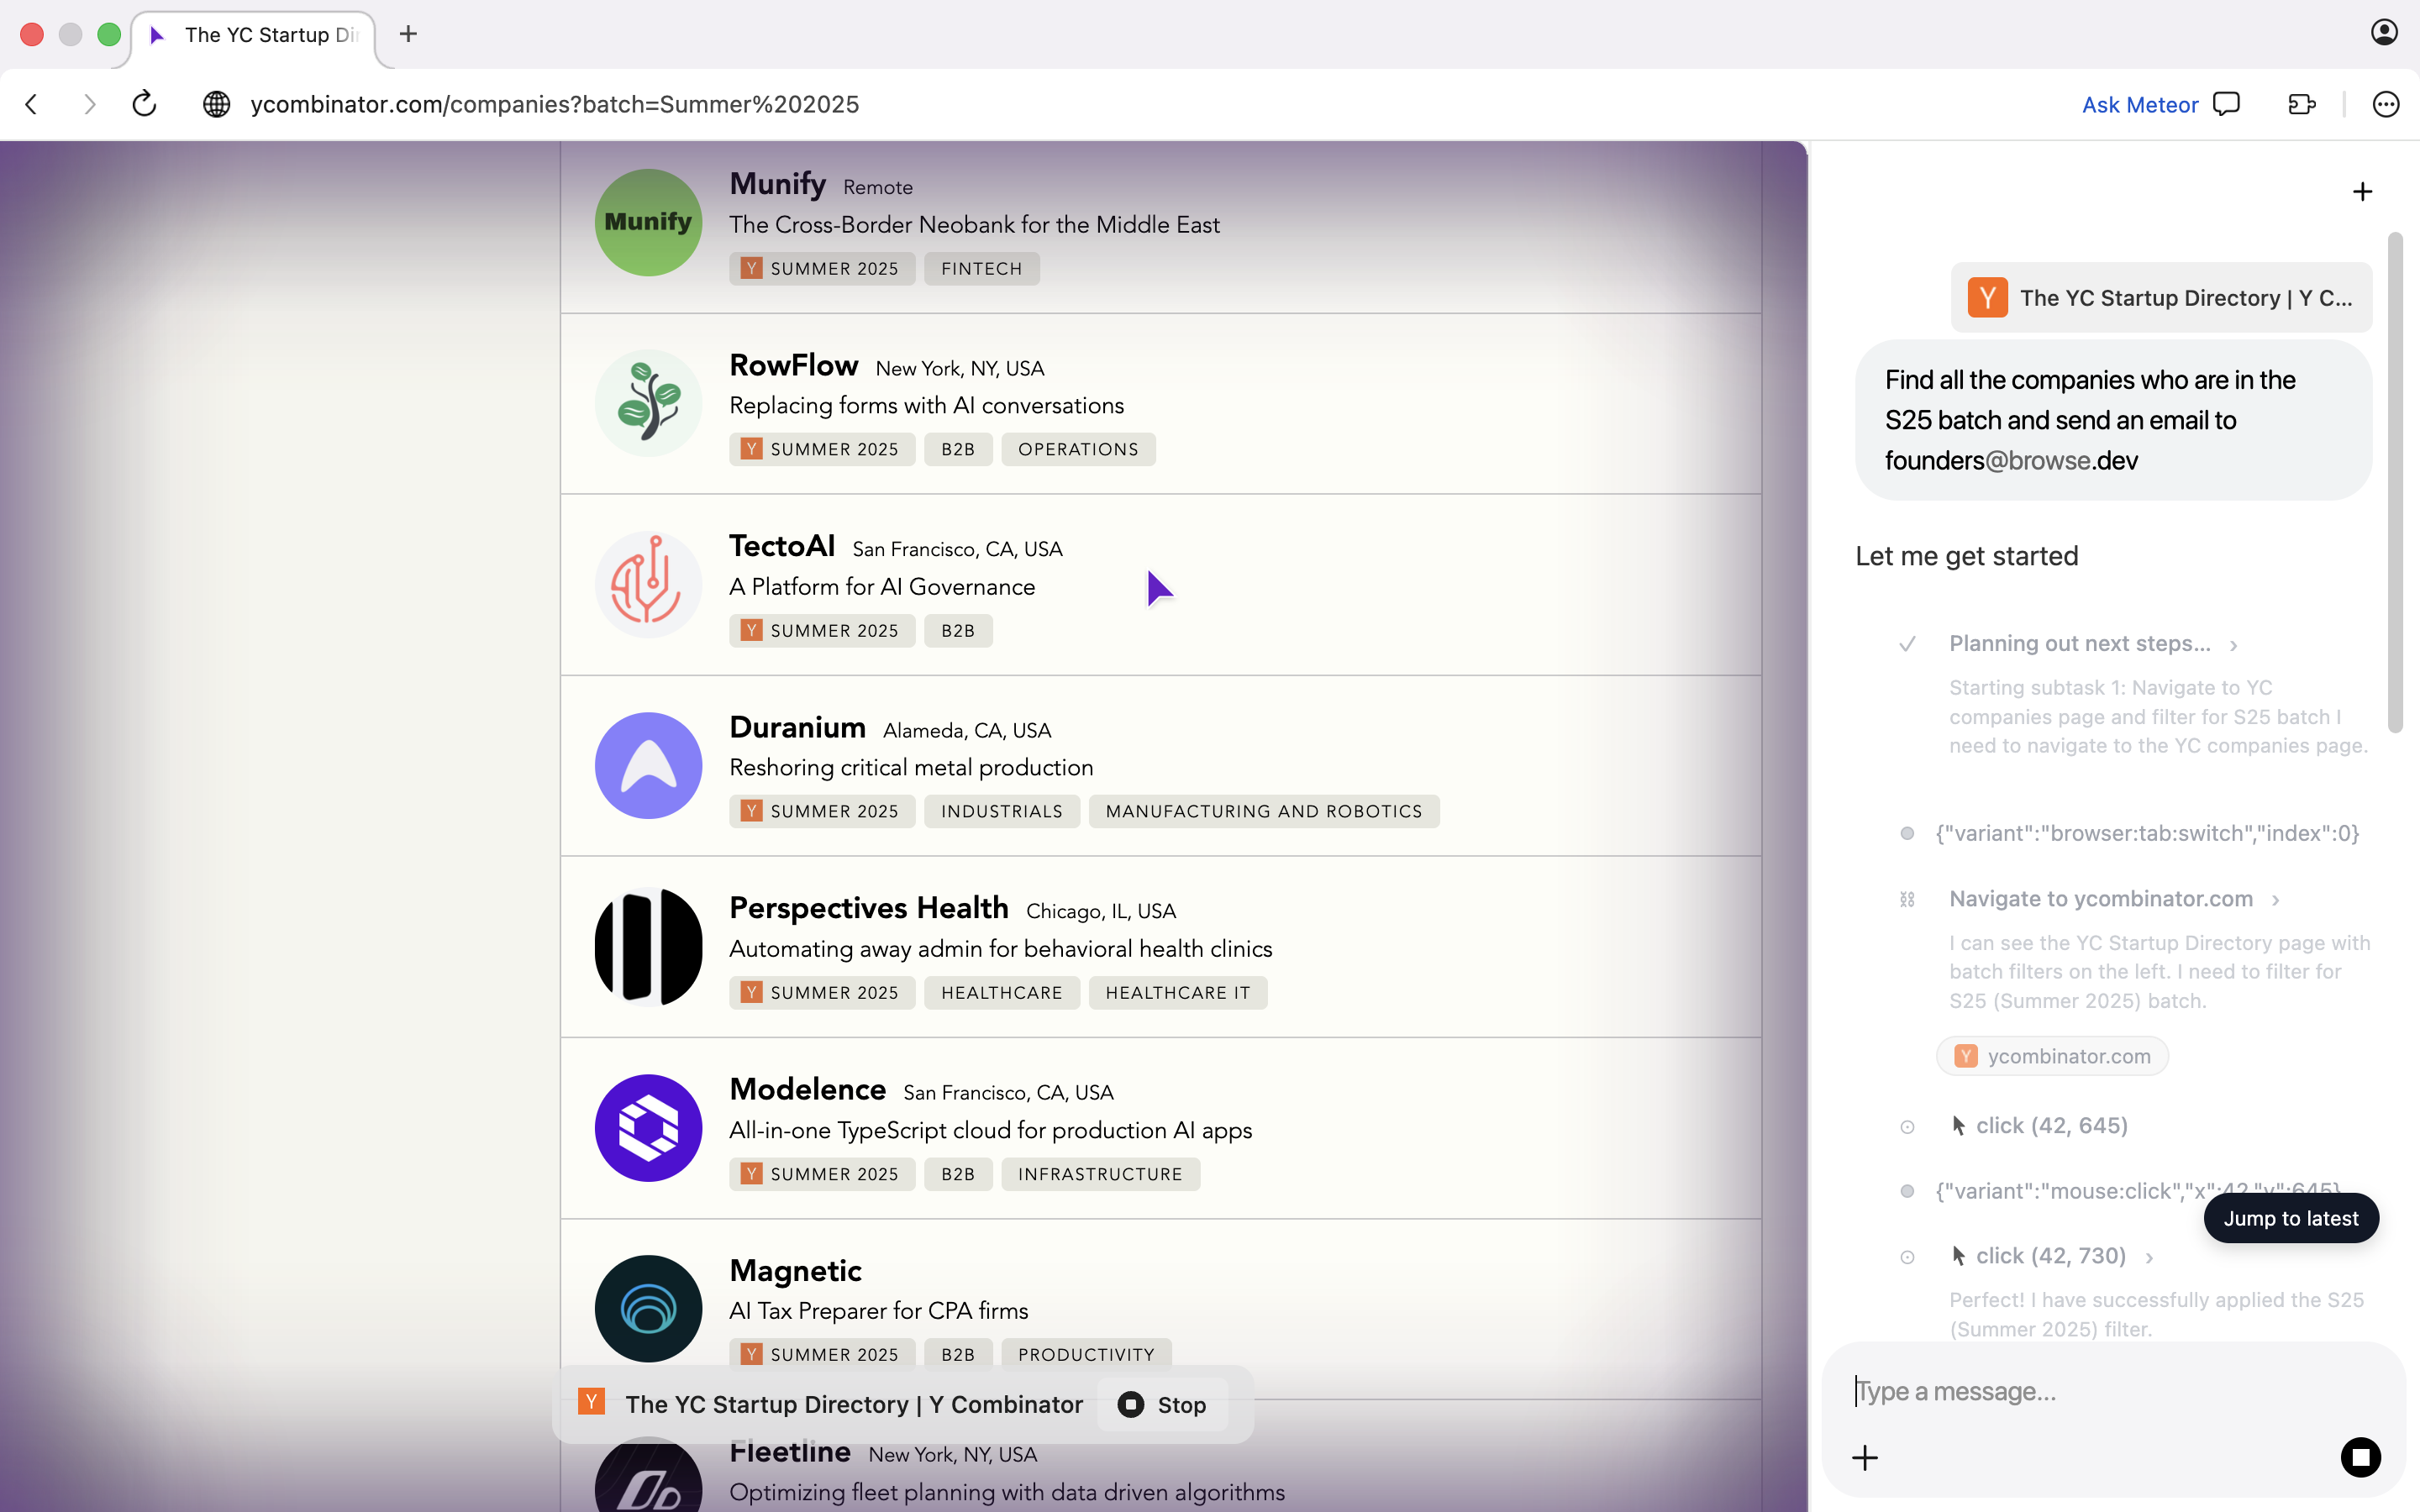
Task: Open the more options ellipsis icon
Action: (x=2385, y=104)
